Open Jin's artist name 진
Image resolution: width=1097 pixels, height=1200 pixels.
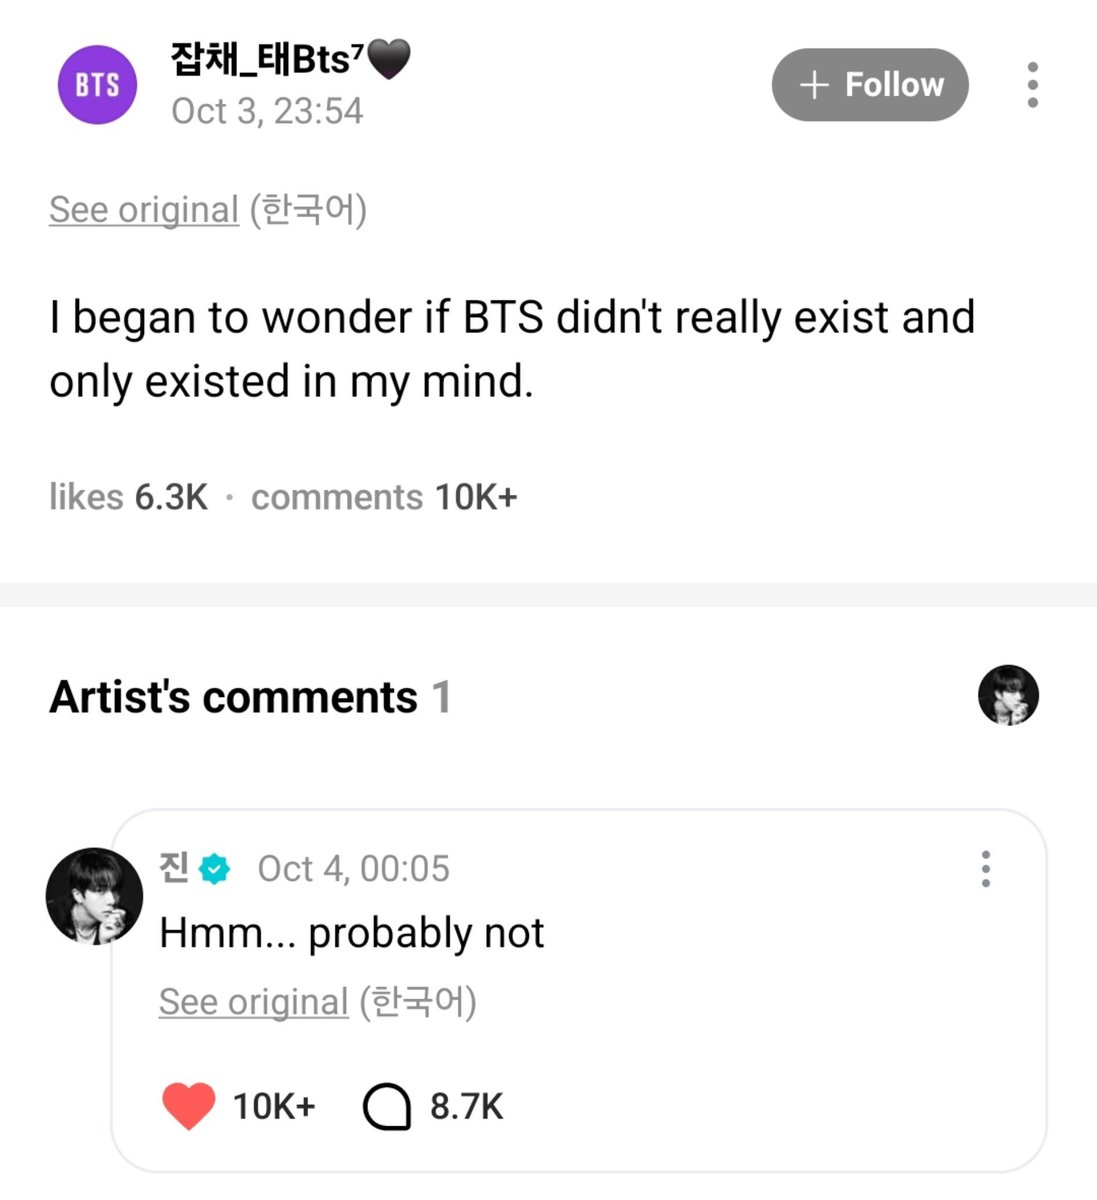click(x=175, y=868)
